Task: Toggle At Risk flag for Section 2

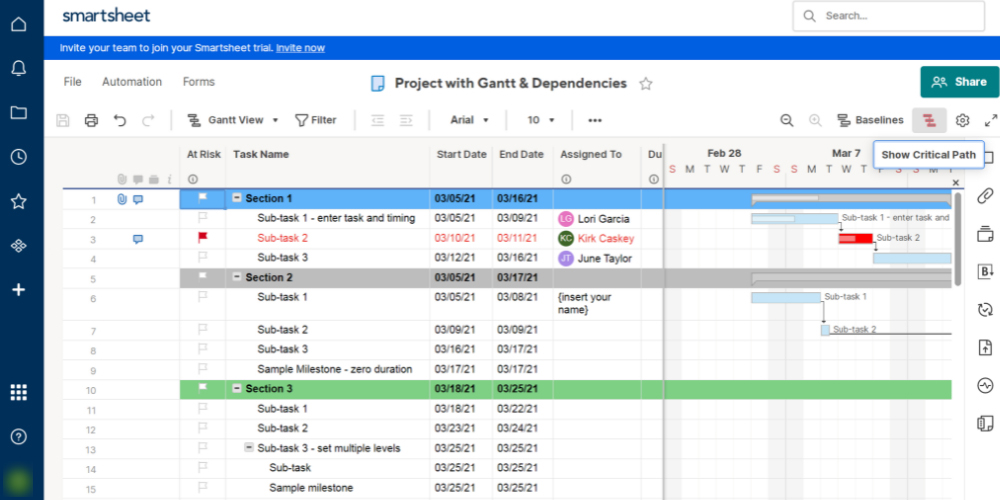Action: point(203,277)
